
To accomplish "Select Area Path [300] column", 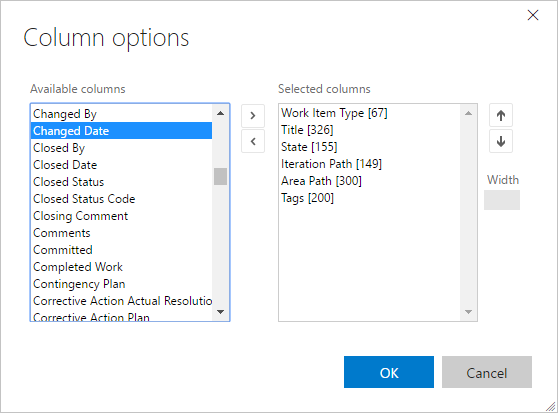I will [x=370, y=181].
